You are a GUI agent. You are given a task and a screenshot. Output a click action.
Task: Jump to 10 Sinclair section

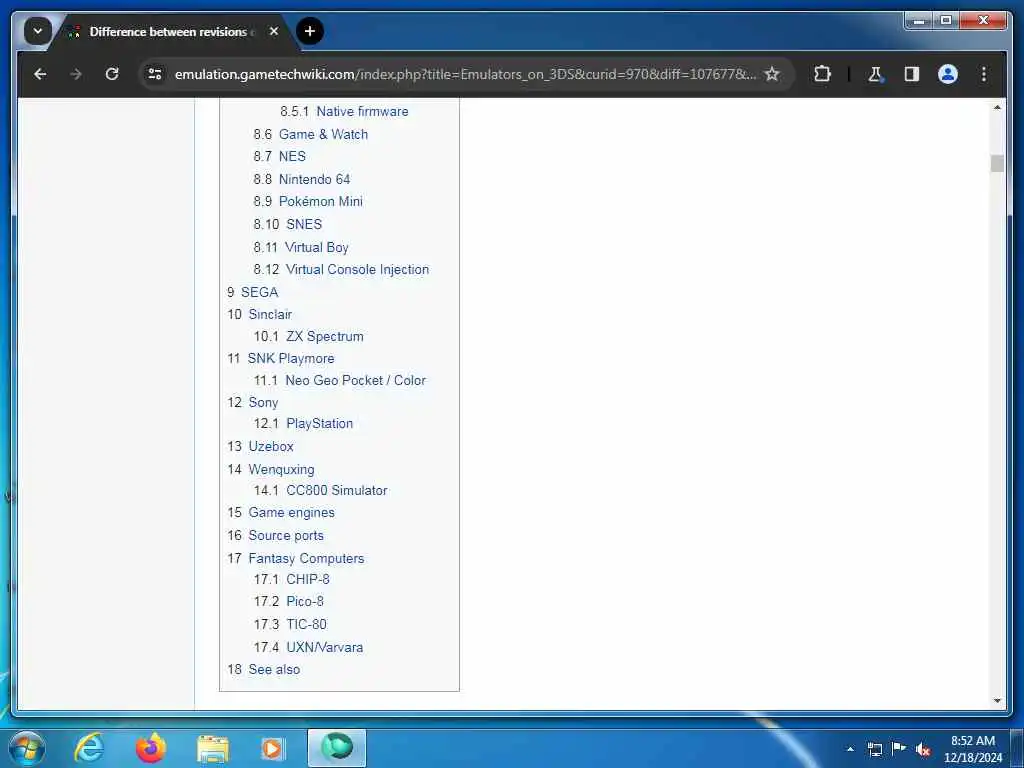pos(259,315)
